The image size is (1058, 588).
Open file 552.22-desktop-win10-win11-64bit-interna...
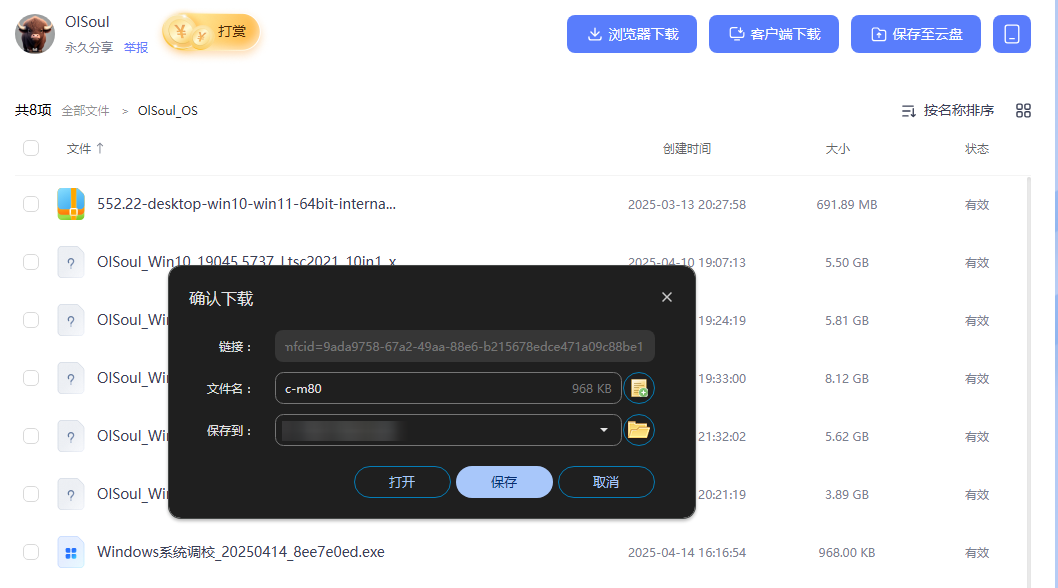coord(246,204)
